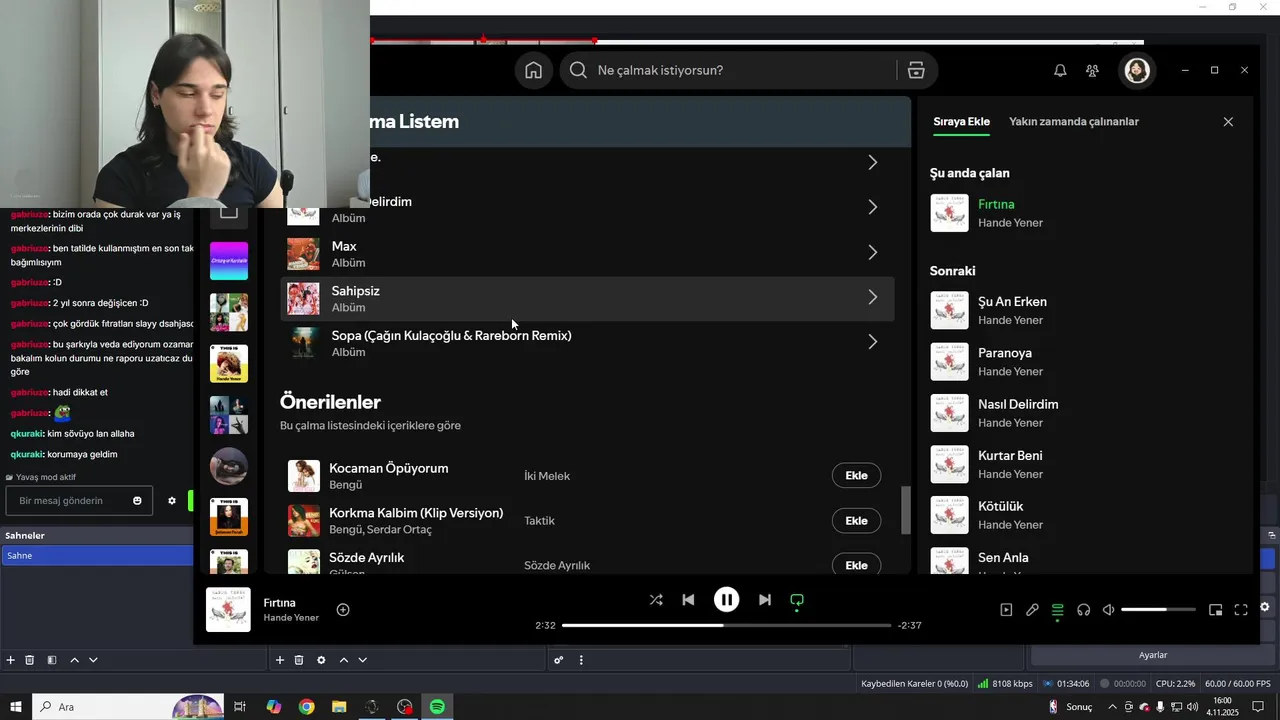Add Sözde Ayrılık with Ekle

pos(856,565)
